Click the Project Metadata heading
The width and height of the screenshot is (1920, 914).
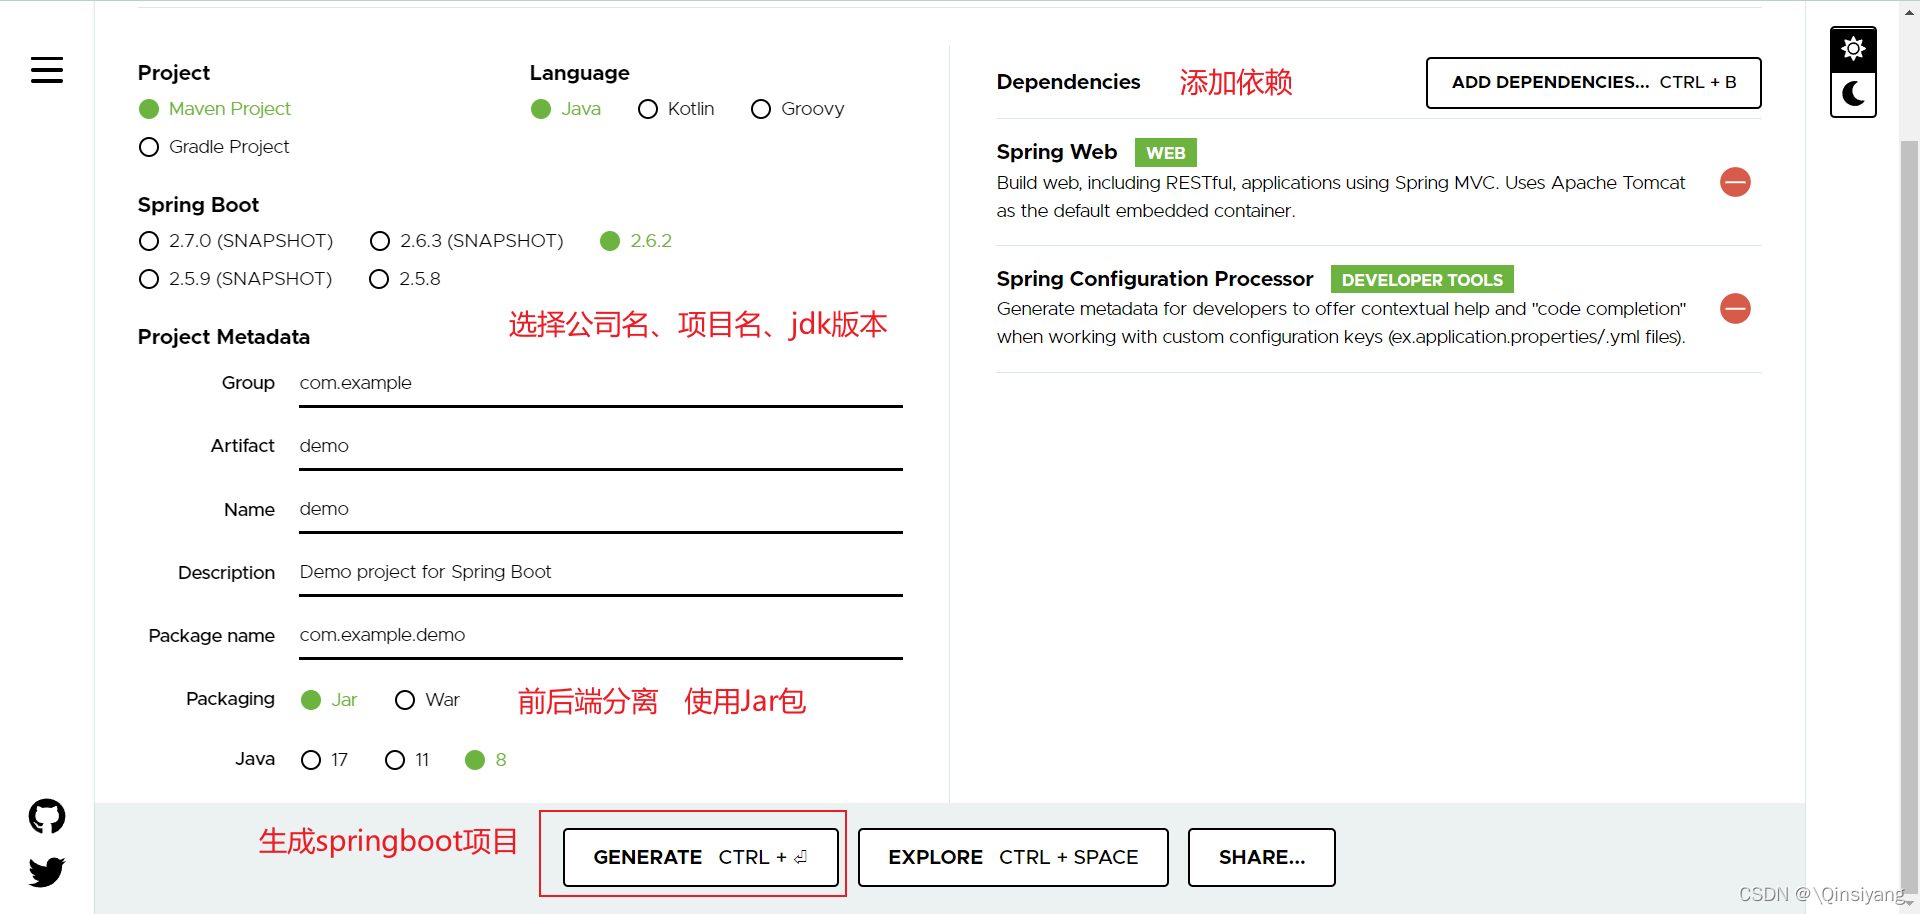pyautogui.click(x=224, y=337)
